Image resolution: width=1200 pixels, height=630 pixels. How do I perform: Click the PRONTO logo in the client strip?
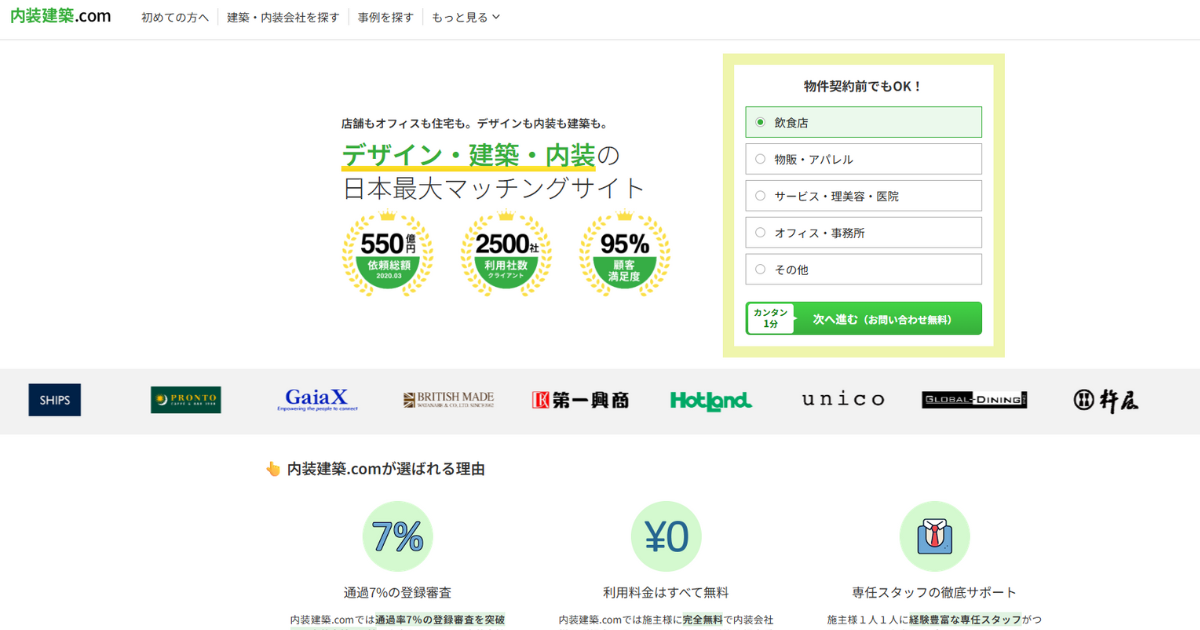click(x=186, y=400)
